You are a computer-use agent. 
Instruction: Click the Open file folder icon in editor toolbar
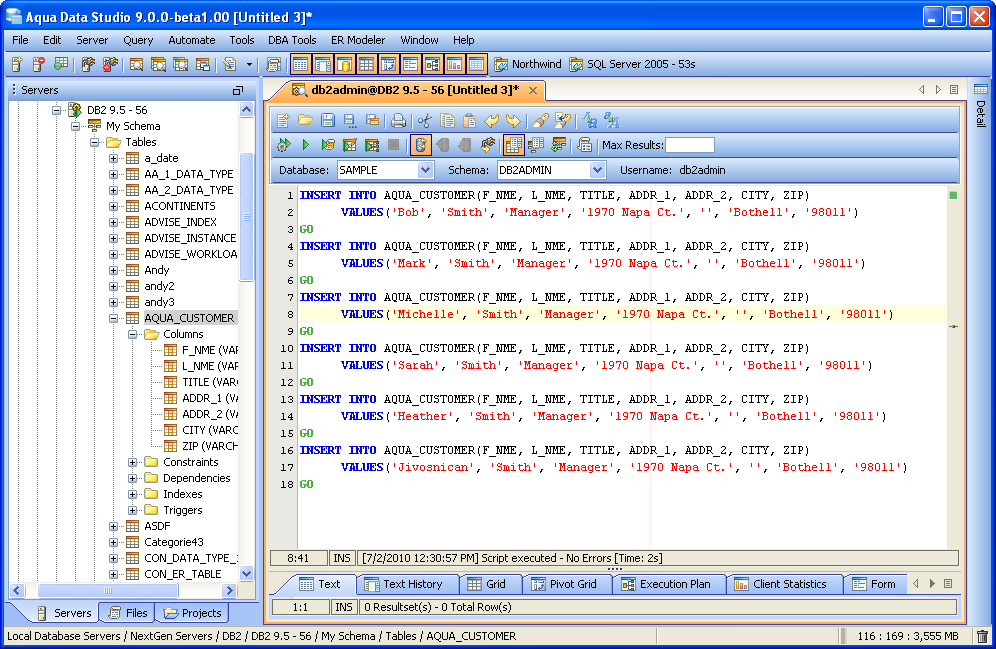point(306,121)
